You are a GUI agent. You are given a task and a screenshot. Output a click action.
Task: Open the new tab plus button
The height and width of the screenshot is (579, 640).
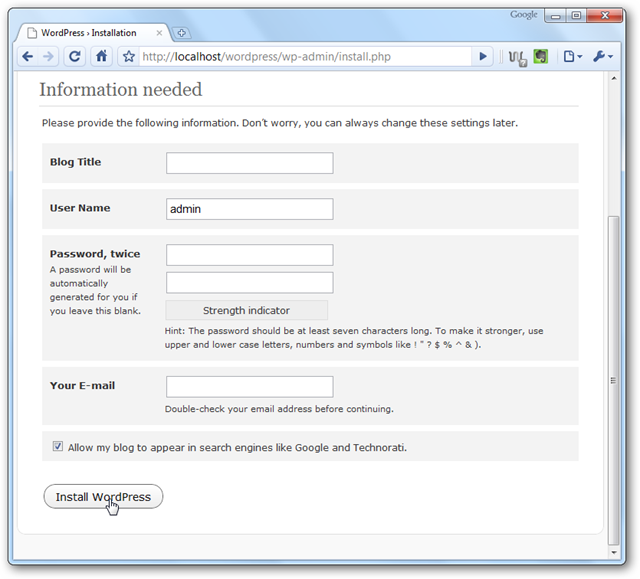(x=182, y=33)
